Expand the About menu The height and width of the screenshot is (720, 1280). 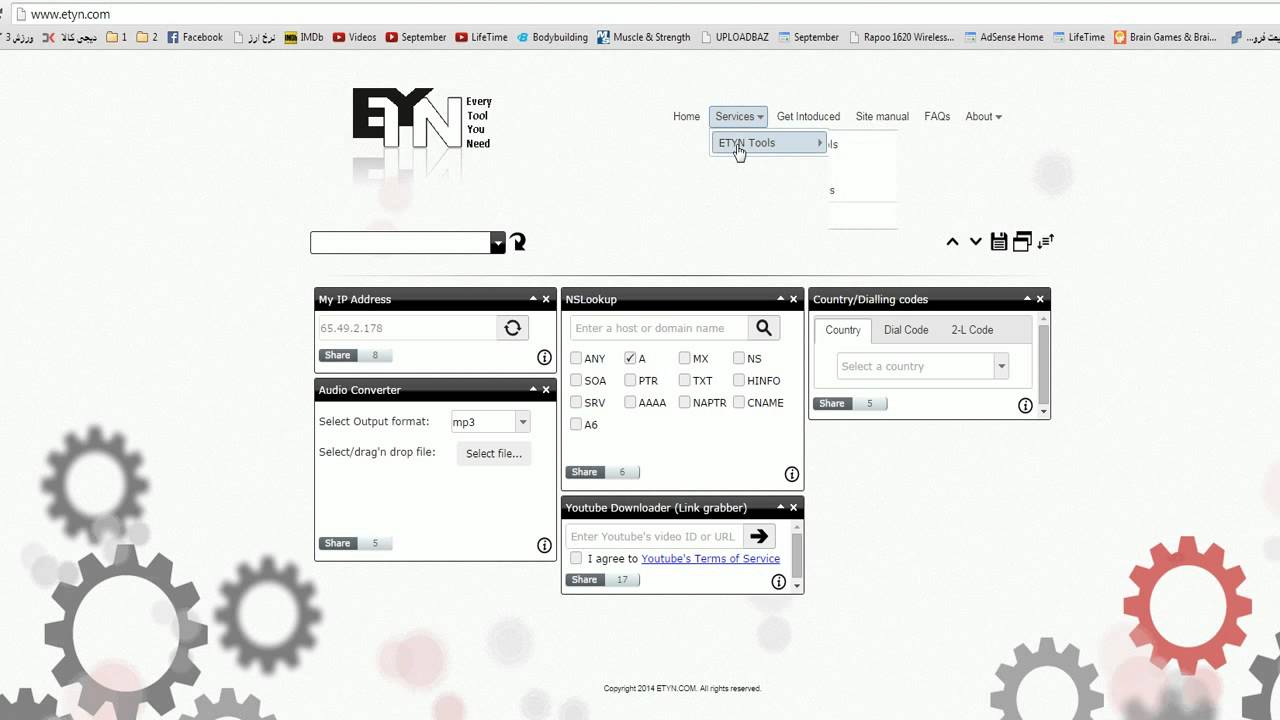coord(983,117)
